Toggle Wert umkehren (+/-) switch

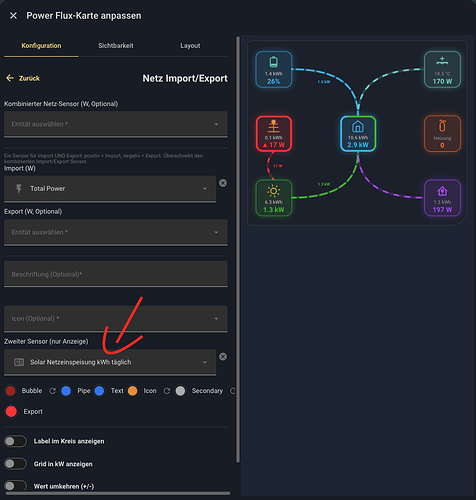(x=15, y=486)
